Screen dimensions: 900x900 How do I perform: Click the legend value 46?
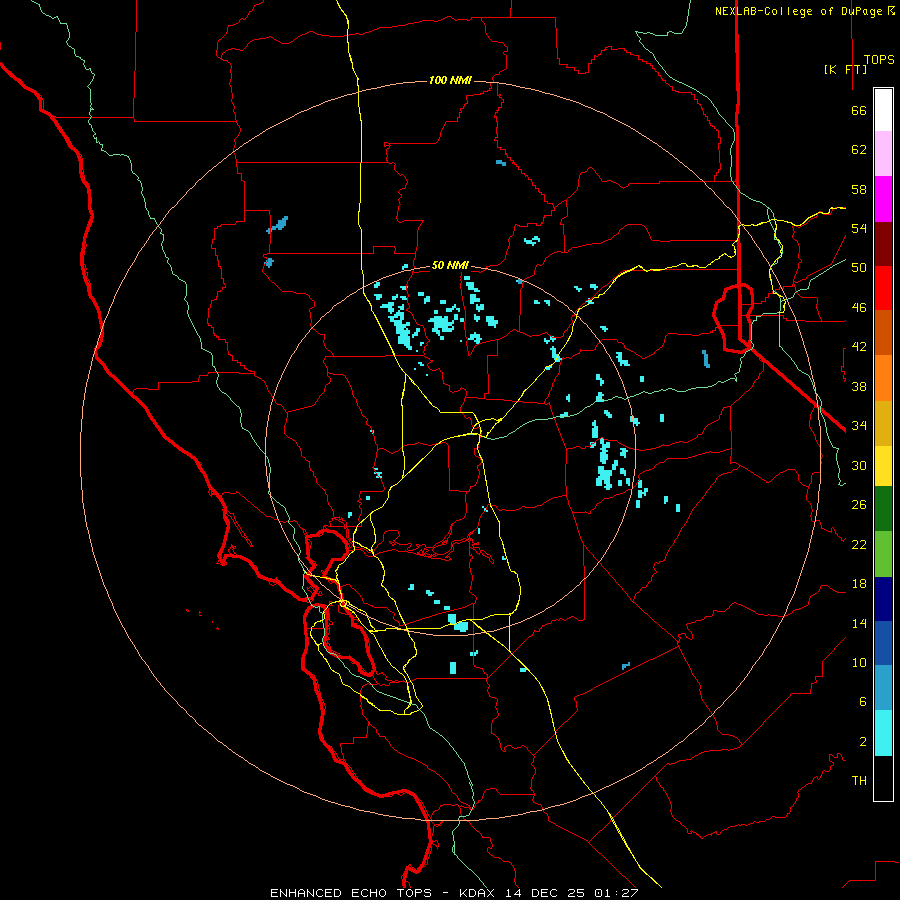click(x=859, y=308)
